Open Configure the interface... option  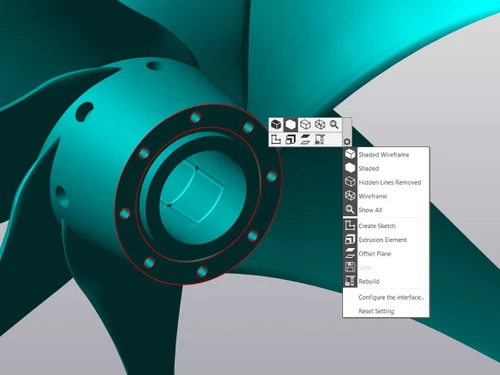tap(386, 297)
